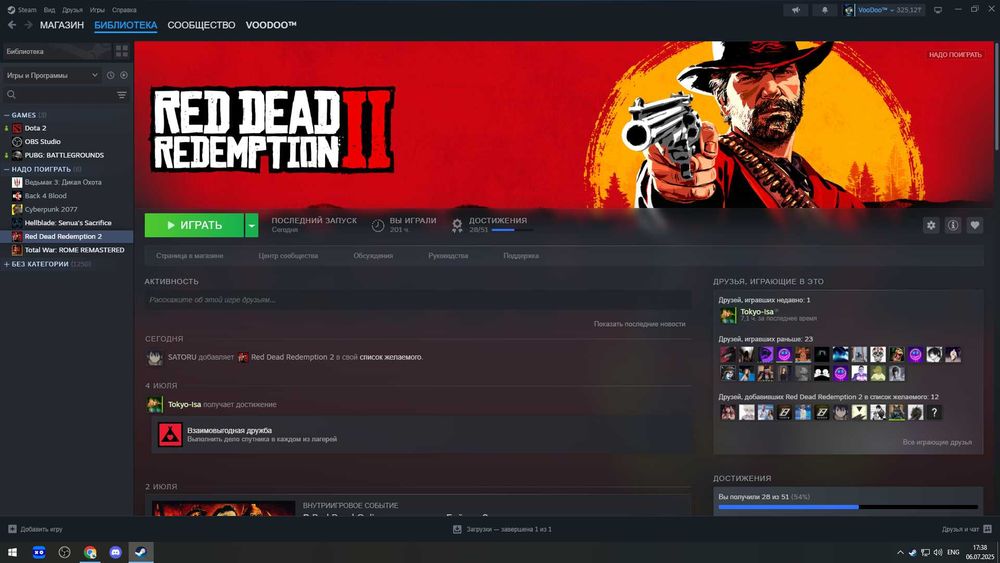Open the VooDoo account dropdown

pos(883,10)
